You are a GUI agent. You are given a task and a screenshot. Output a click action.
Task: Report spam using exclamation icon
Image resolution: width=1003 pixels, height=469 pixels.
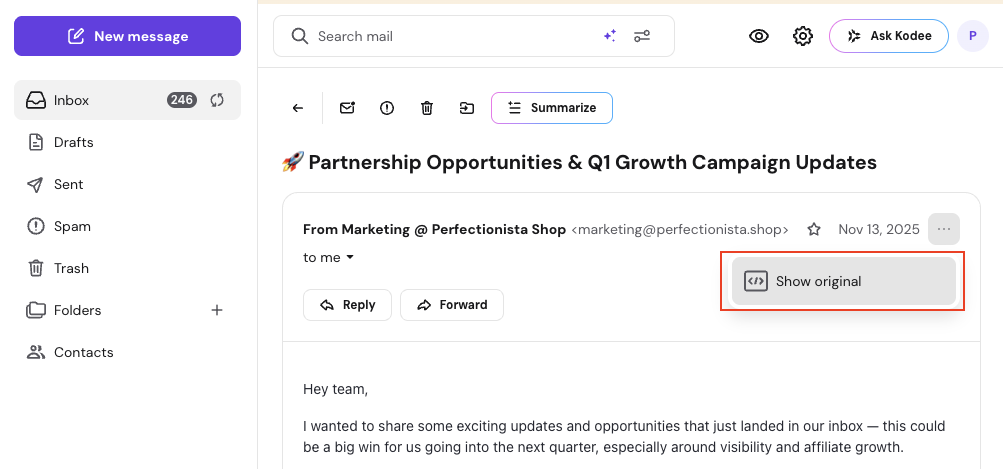(x=387, y=108)
